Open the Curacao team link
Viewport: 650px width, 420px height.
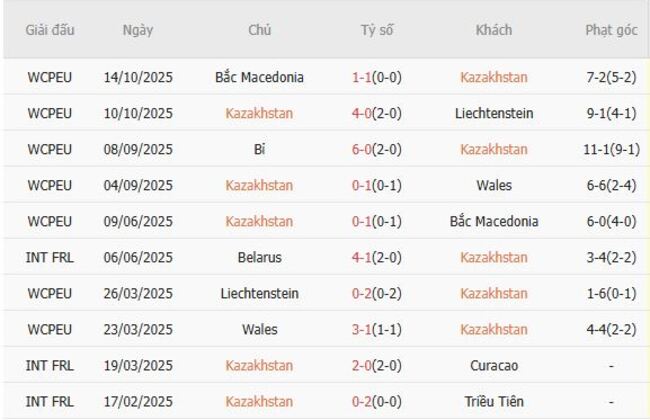tap(493, 365)
